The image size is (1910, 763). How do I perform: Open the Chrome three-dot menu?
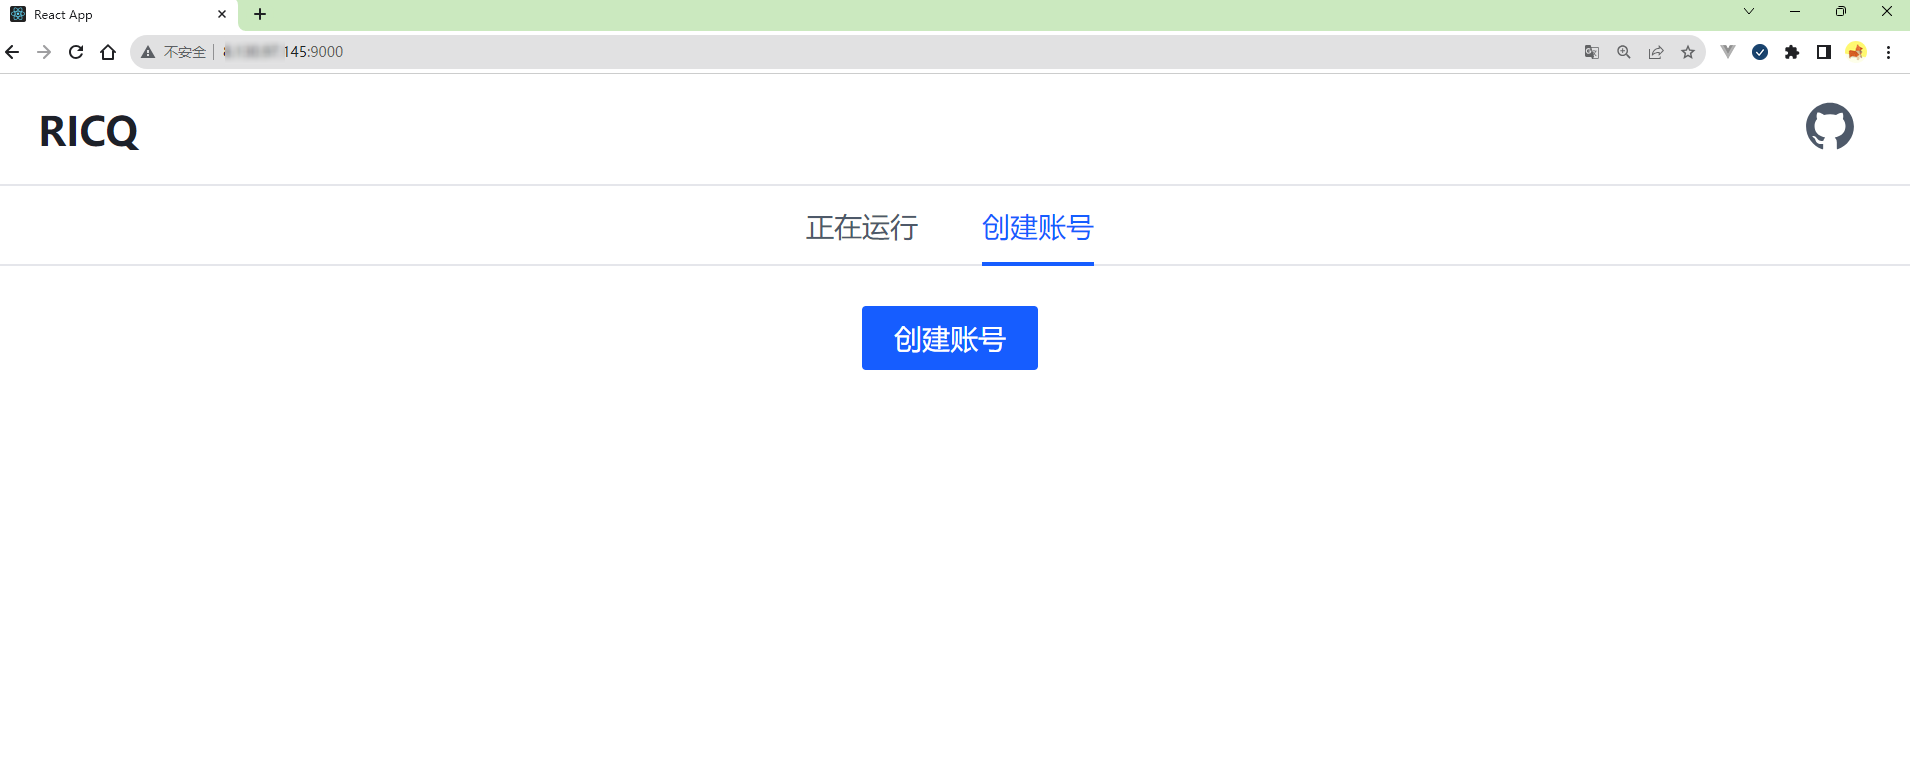[1888, 52]
